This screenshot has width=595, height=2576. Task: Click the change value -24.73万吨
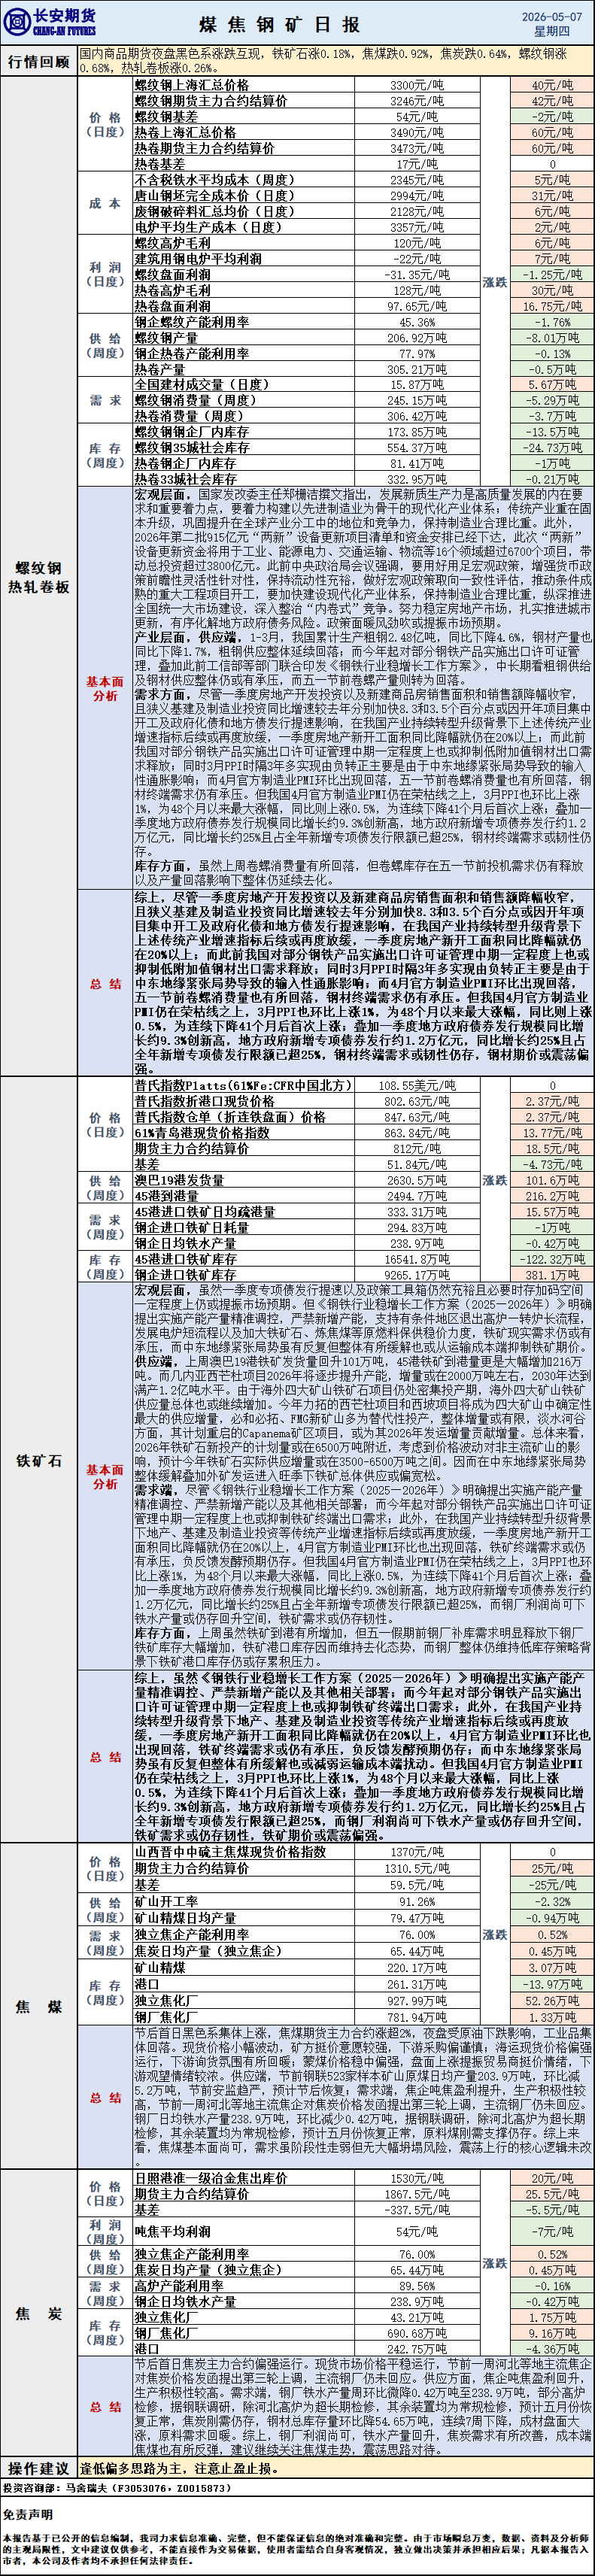[552, 448]
